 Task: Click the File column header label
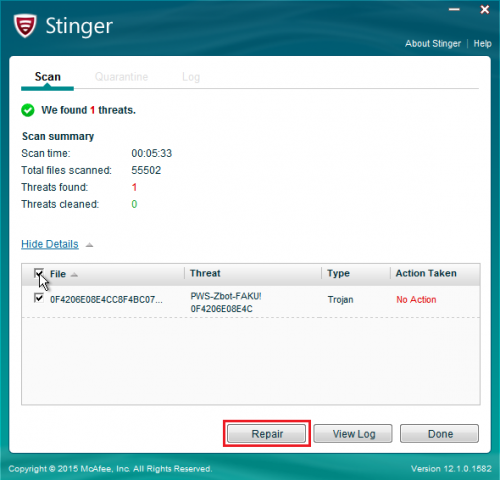[x=58, y=274]
